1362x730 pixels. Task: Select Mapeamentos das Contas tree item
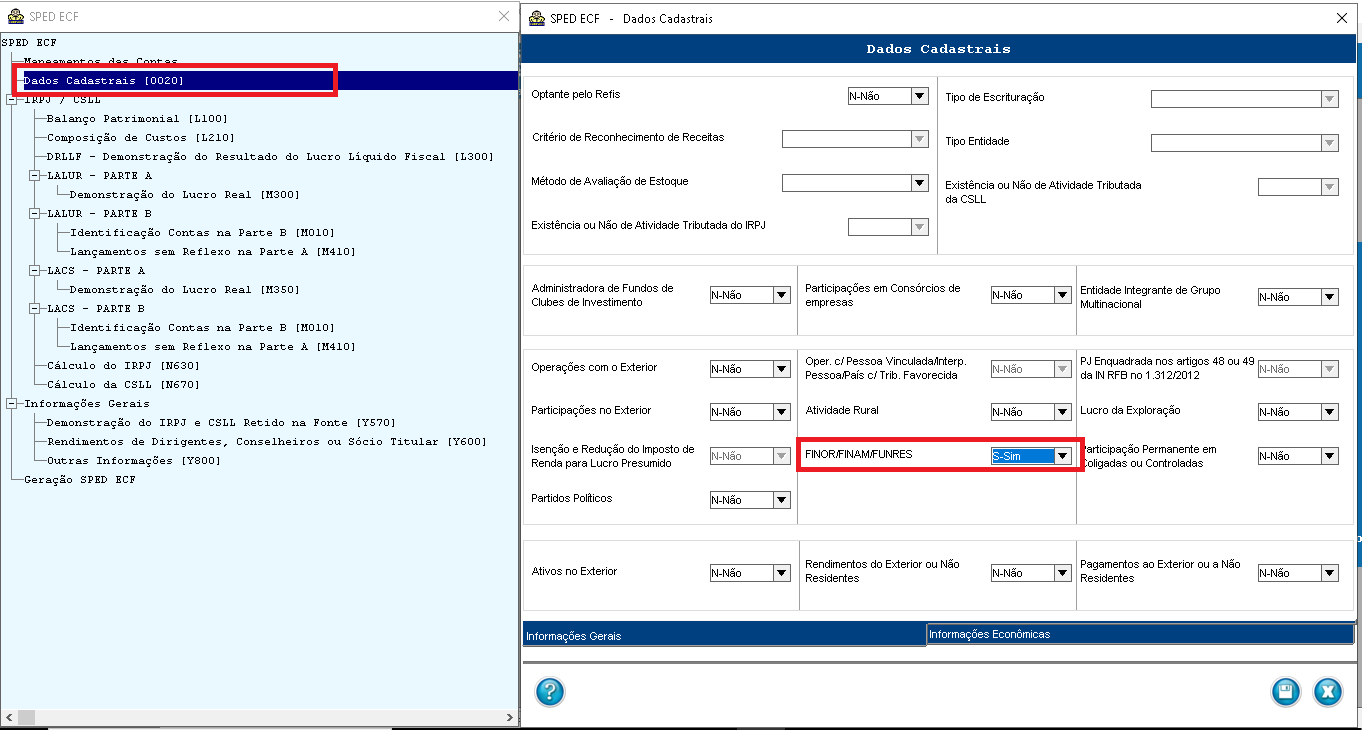point(100,62)
